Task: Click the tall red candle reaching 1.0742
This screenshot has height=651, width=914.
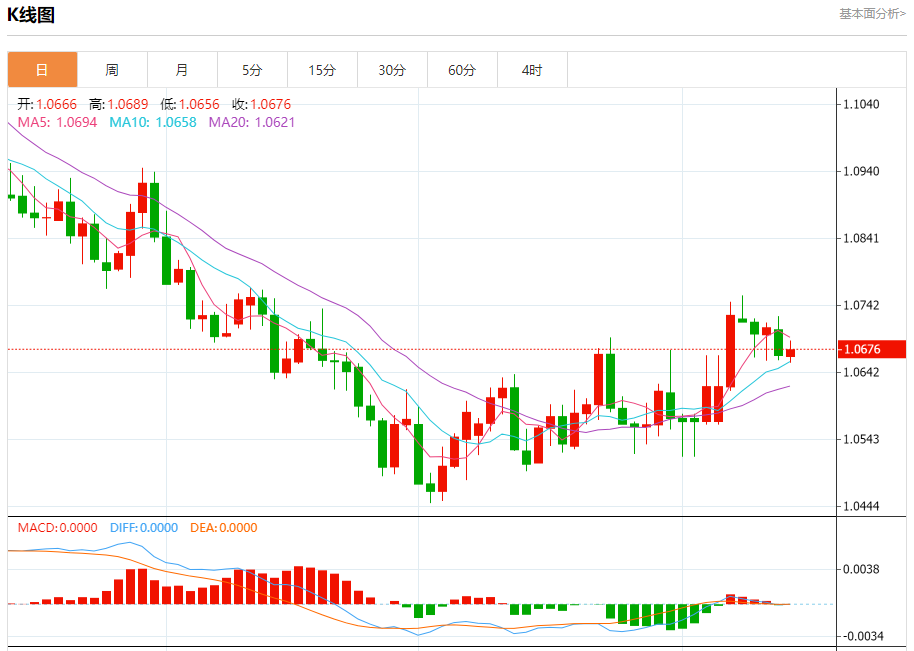Action: coord(730,351)
